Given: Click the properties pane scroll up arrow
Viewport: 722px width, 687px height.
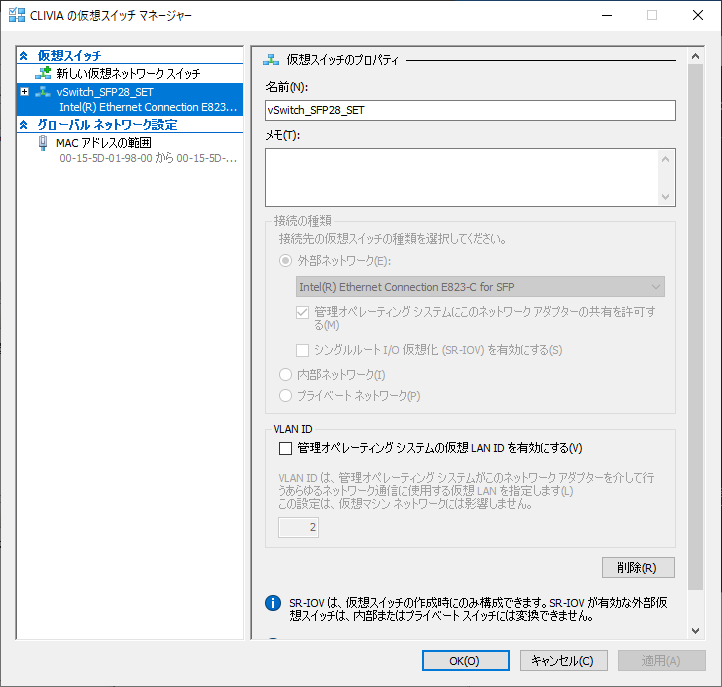Looking at the screenshot, I should pos(696,56).
